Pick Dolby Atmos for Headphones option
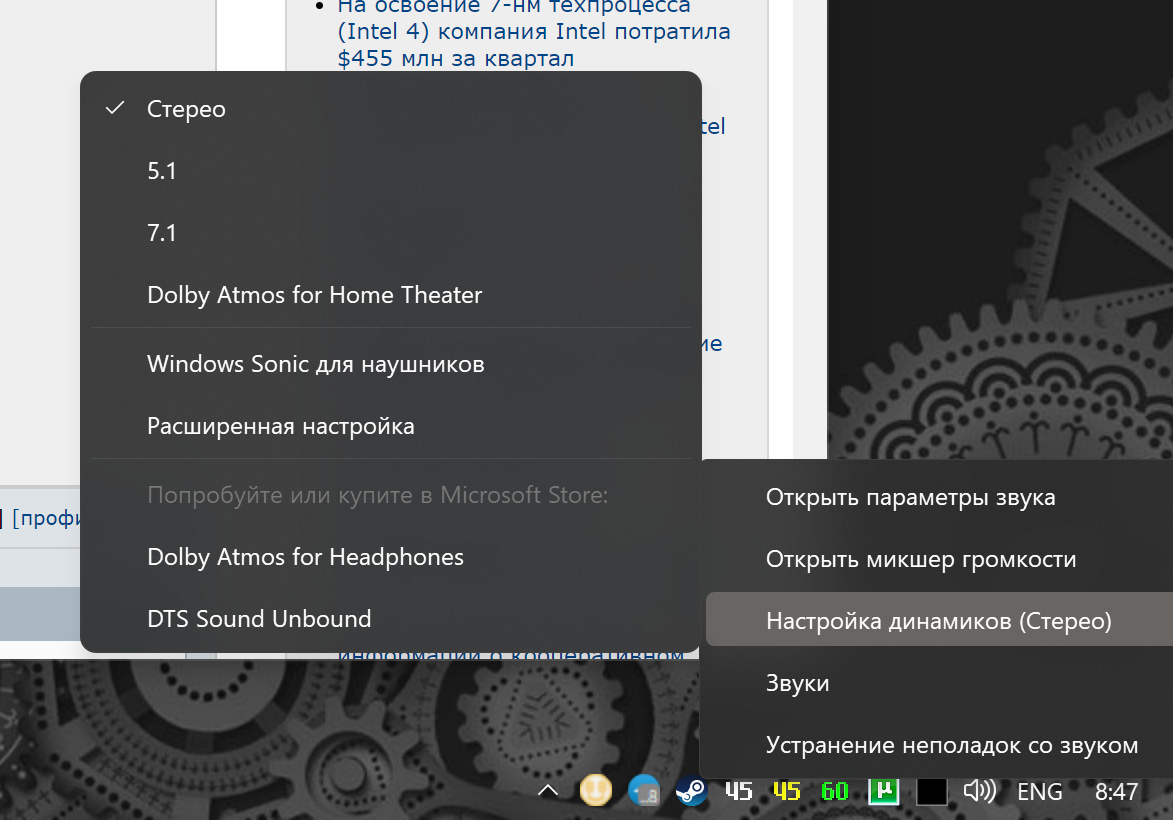This screenshot has height=820, width=1173. coord(391,557)
